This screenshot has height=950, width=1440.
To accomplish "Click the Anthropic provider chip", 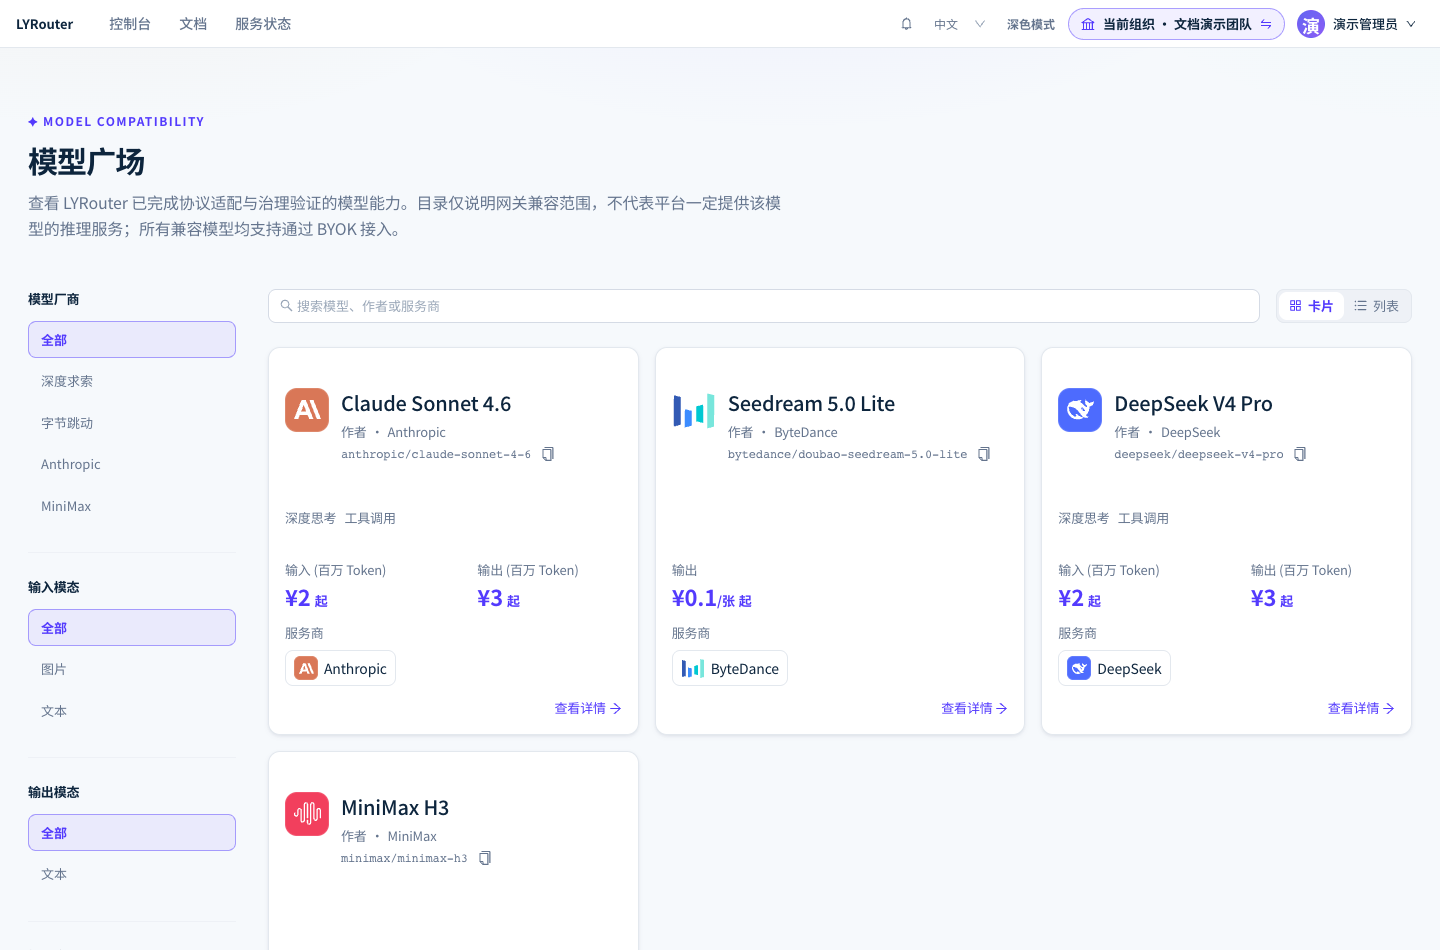I will point(340,669).
